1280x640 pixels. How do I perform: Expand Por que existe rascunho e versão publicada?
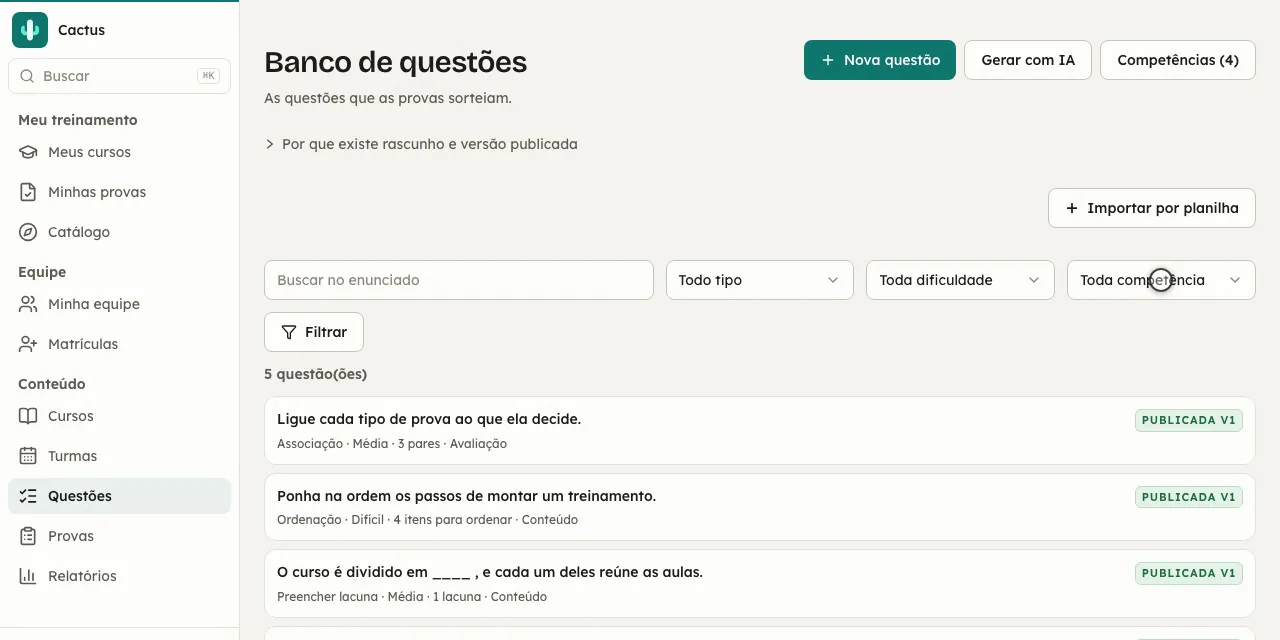pos(421,144)
